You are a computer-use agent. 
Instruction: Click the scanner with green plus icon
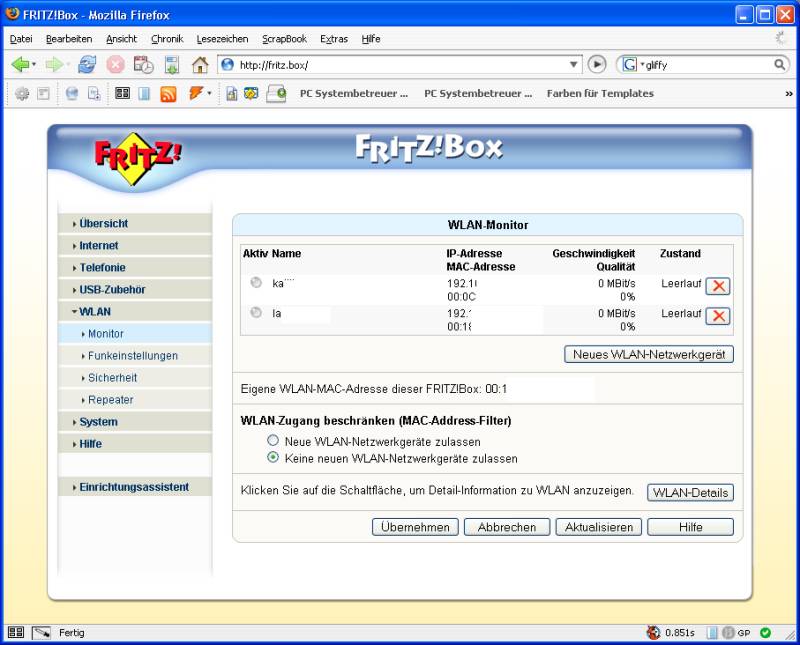276,94
